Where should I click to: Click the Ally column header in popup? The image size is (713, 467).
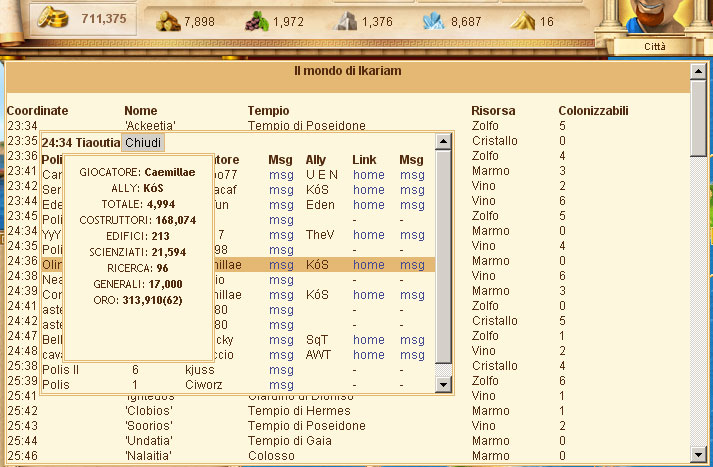[x=316, y=160]
